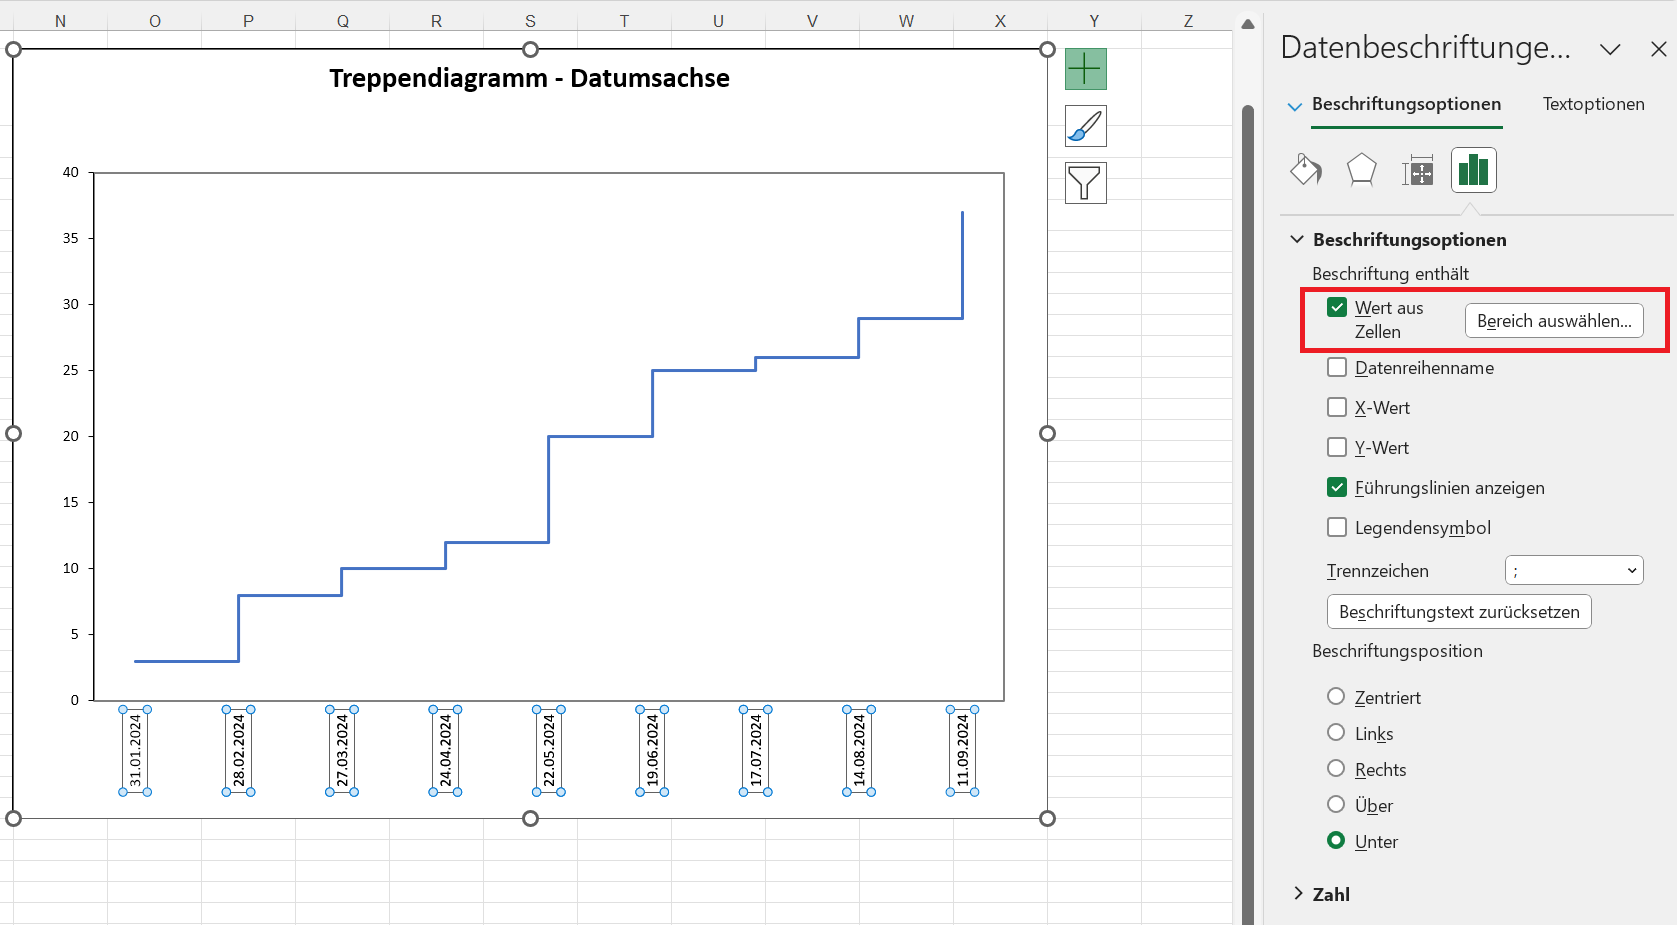Image resolution: width=1677 pixels, height=925 pixels.
Task: Select chart title Treppendiagramm - Datumsachse
Action: click(x=529, y=78)
